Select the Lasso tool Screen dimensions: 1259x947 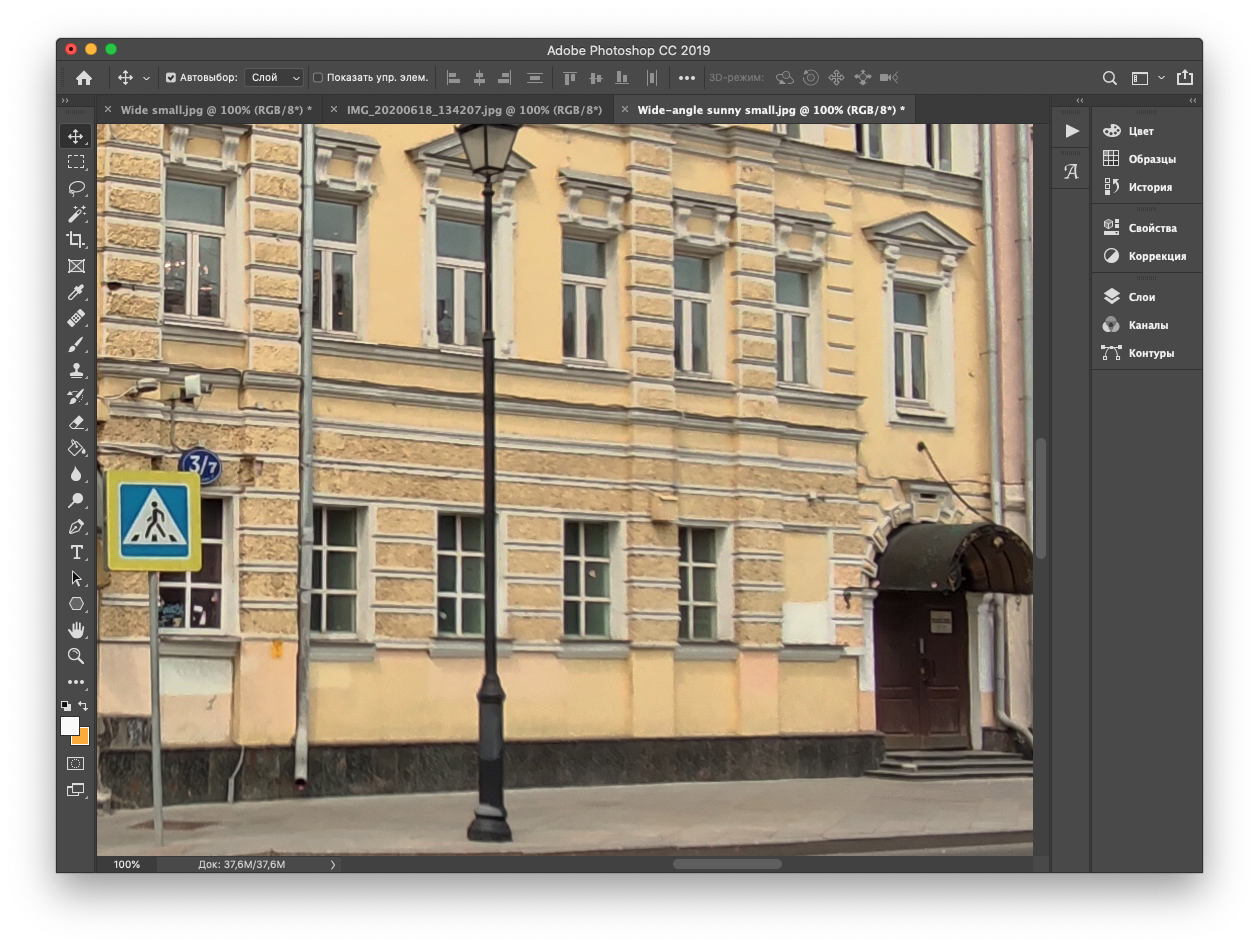pos(76,188)
